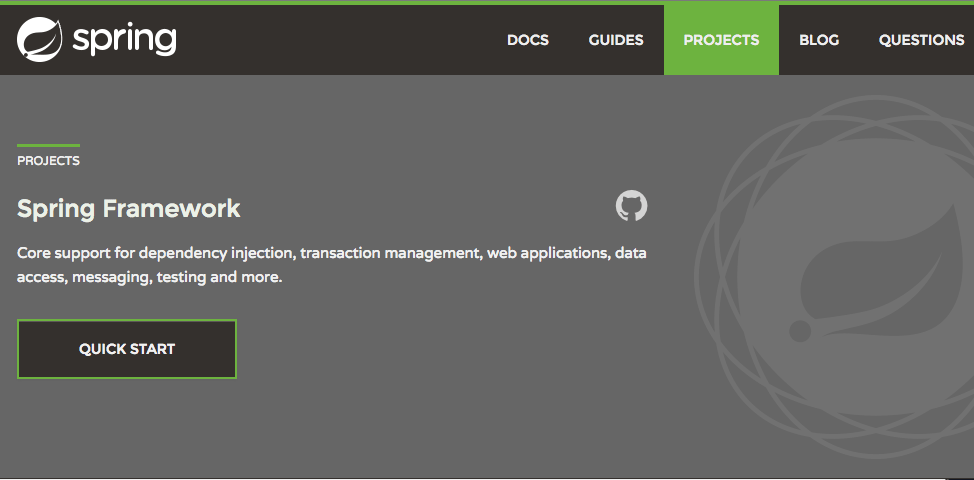Visit the QUESTIONS navigation item
This screenshot has width=974, height=480.
(x=921, y=40)
